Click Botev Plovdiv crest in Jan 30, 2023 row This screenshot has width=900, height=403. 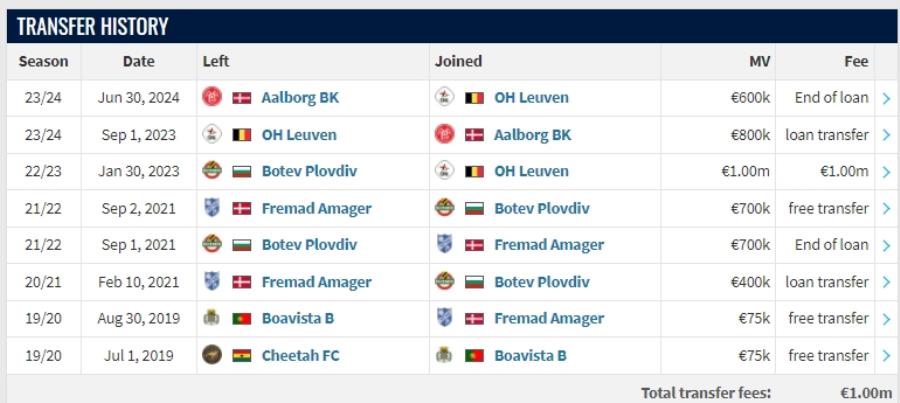pos(212,171)
